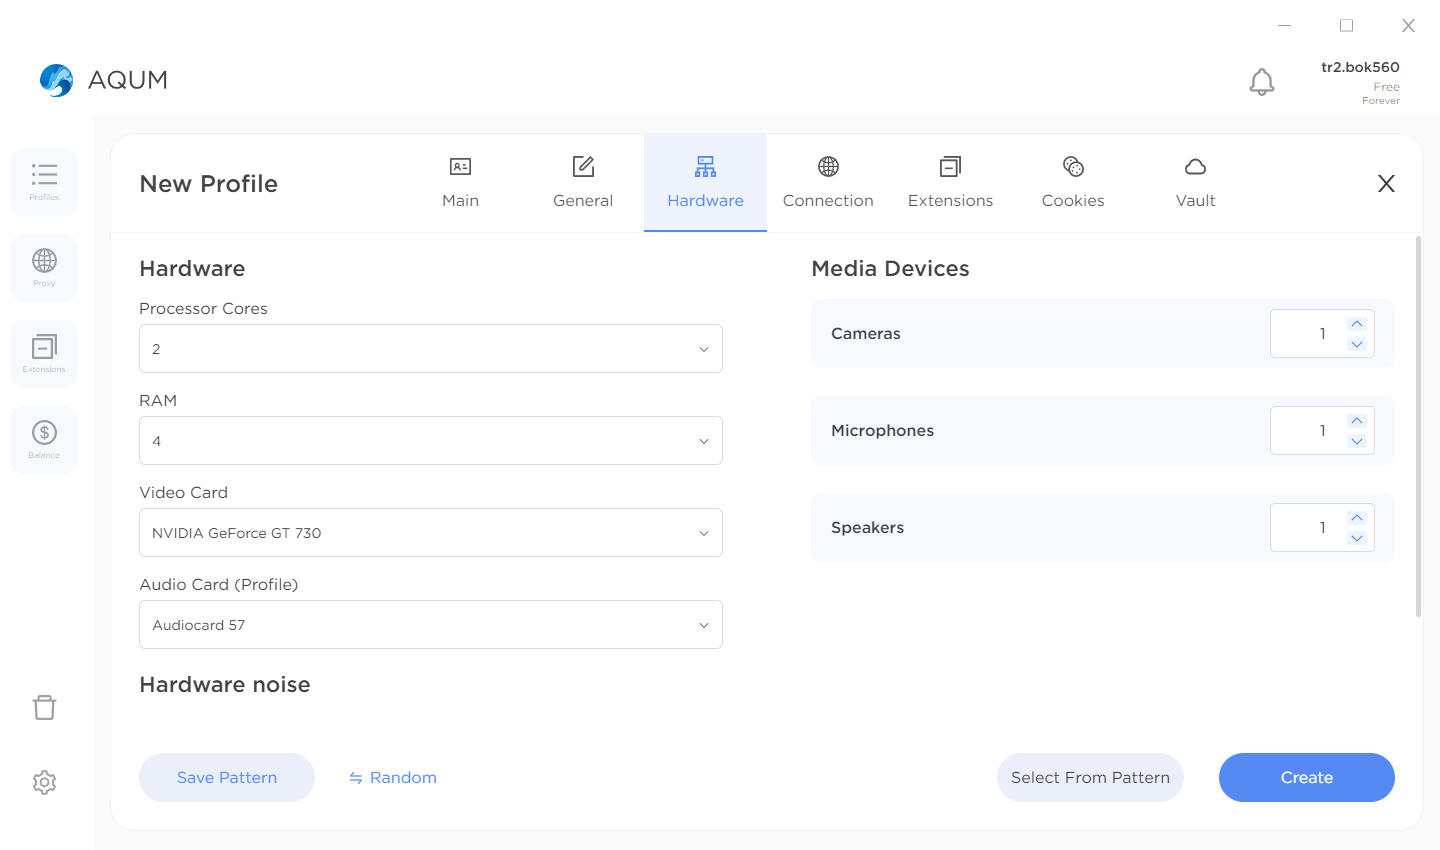This screenshot has height=850, width=1440.
Task: Decrease the Speakers count
Action: [1356, 538]
